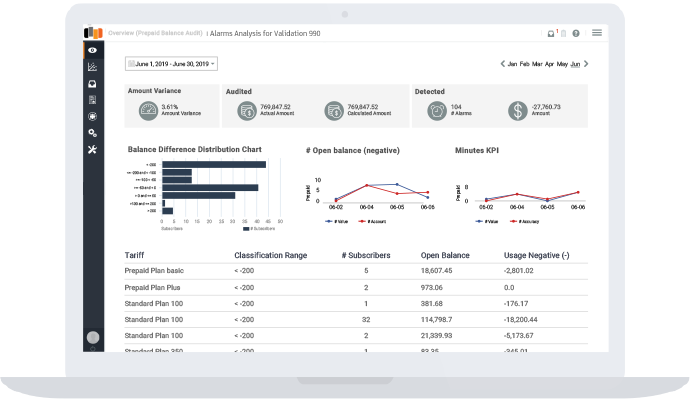Select the Apr month tab
Image resolution: width=690 pixels, height=400 pixels.
(549, 64)
